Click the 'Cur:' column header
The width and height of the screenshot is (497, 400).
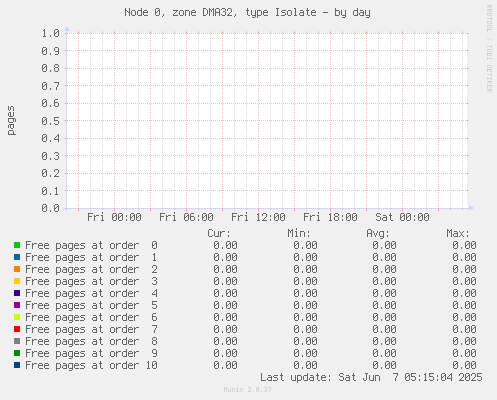219,233
